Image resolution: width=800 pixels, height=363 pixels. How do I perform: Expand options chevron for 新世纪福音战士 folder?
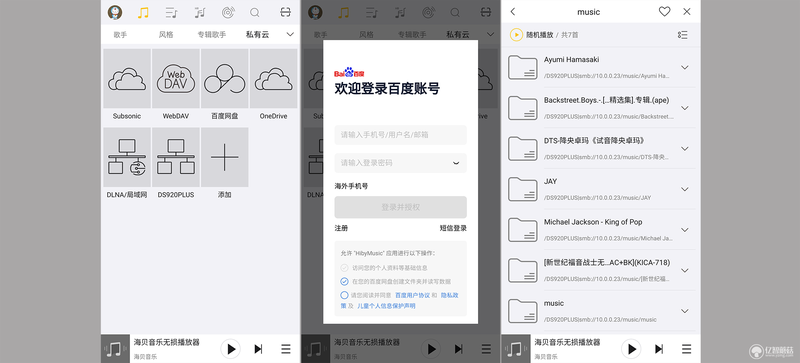pos(685,270)
